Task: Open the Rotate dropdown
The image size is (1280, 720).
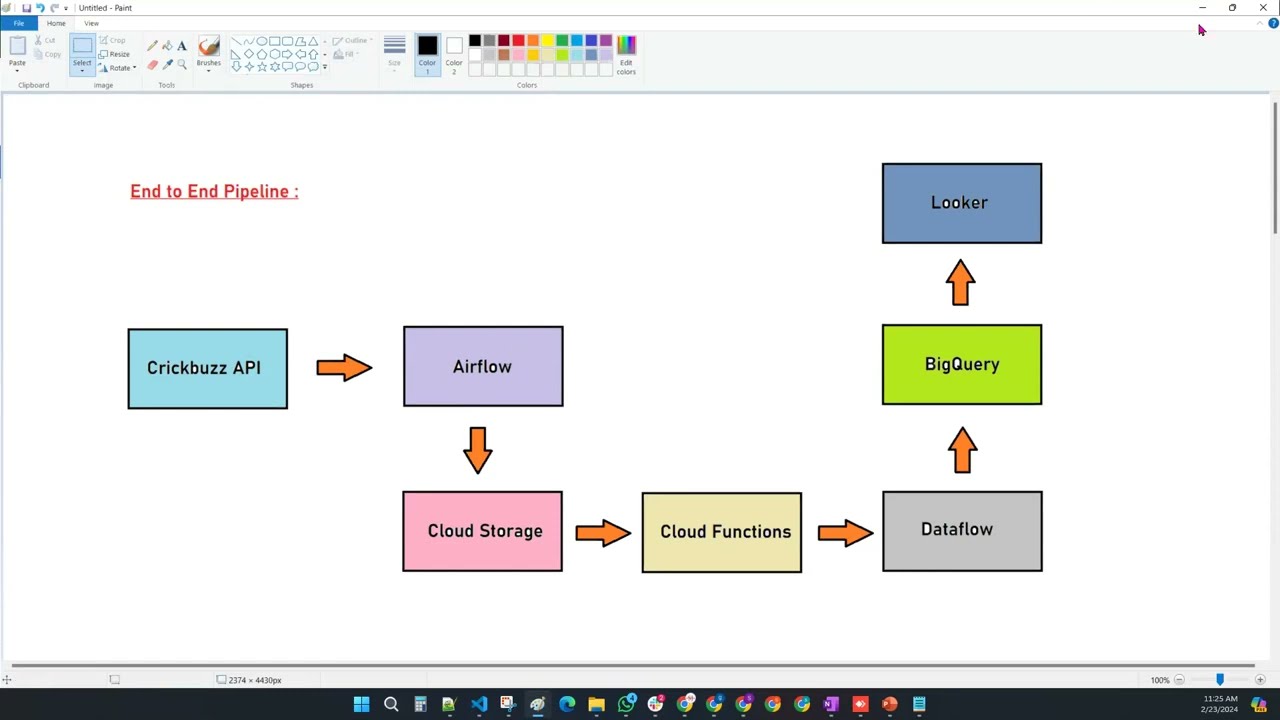Action: 117,68
